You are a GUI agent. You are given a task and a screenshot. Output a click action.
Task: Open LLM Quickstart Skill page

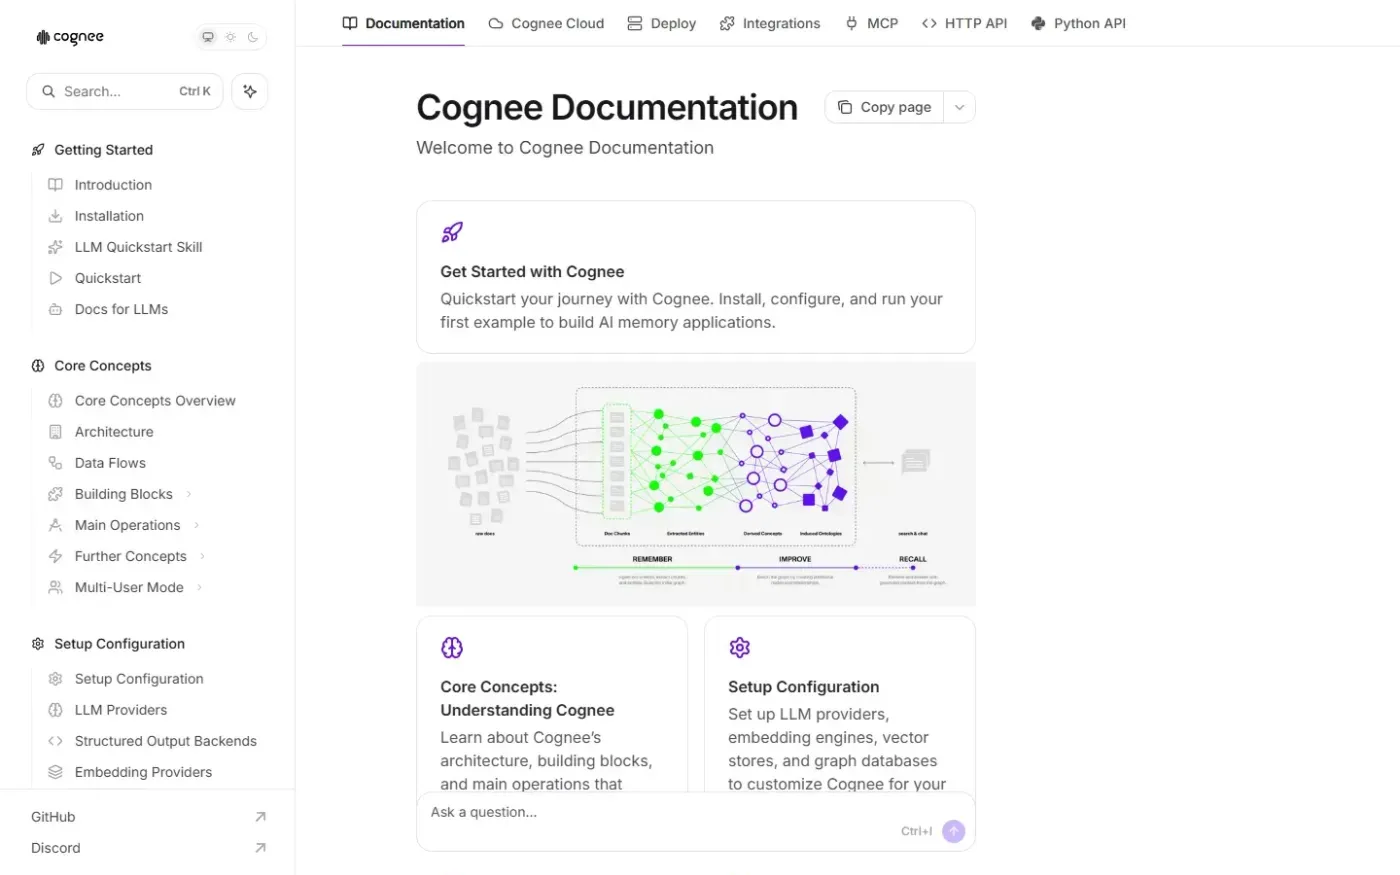coord(138,247)
